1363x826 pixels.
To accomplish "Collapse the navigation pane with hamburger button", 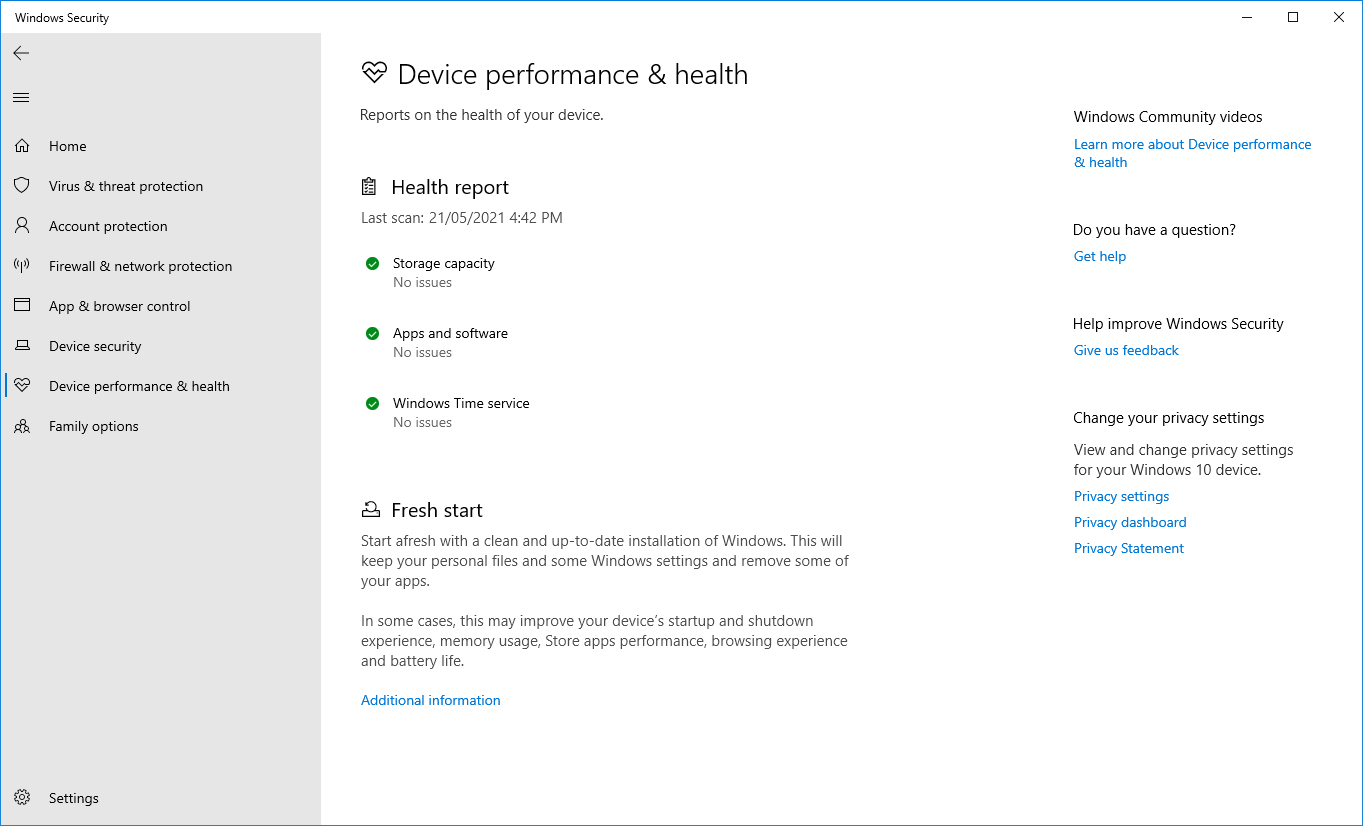I will [x=21, y=97].
